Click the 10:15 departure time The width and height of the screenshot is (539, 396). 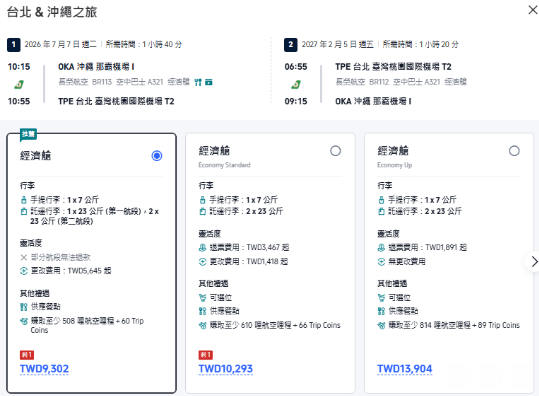coord(19,67)
